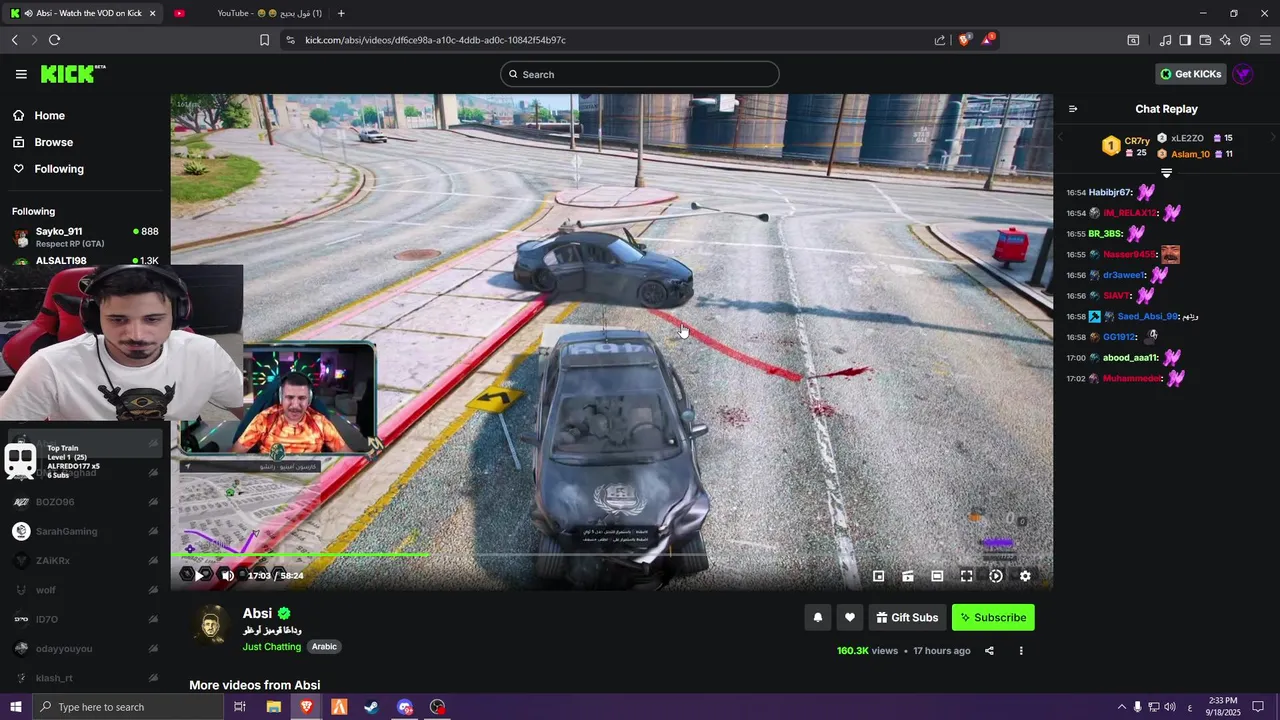The width and height of the screenshot is (1280, 720).
Task: Click the Gift Subs button
Action: 907,618
